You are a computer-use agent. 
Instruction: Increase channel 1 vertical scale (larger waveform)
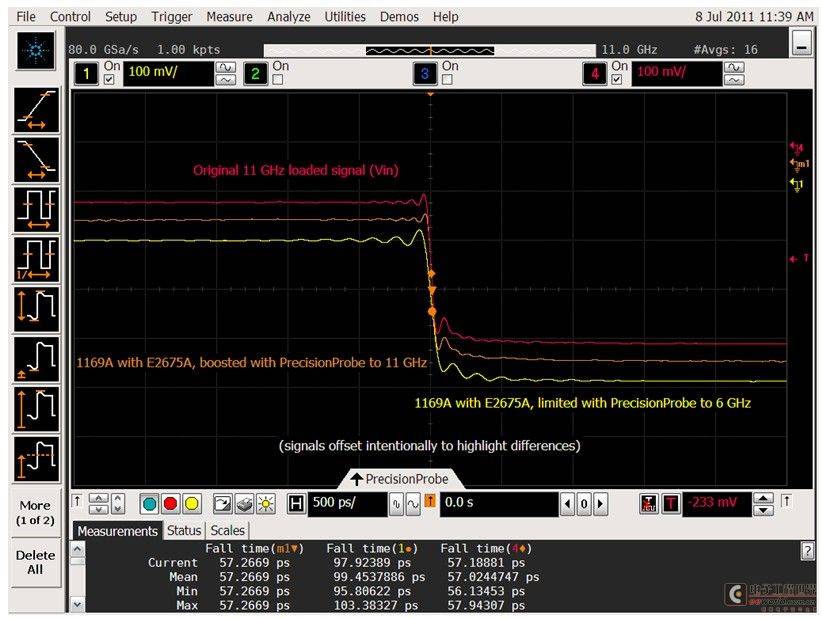(x=226, y=67)
